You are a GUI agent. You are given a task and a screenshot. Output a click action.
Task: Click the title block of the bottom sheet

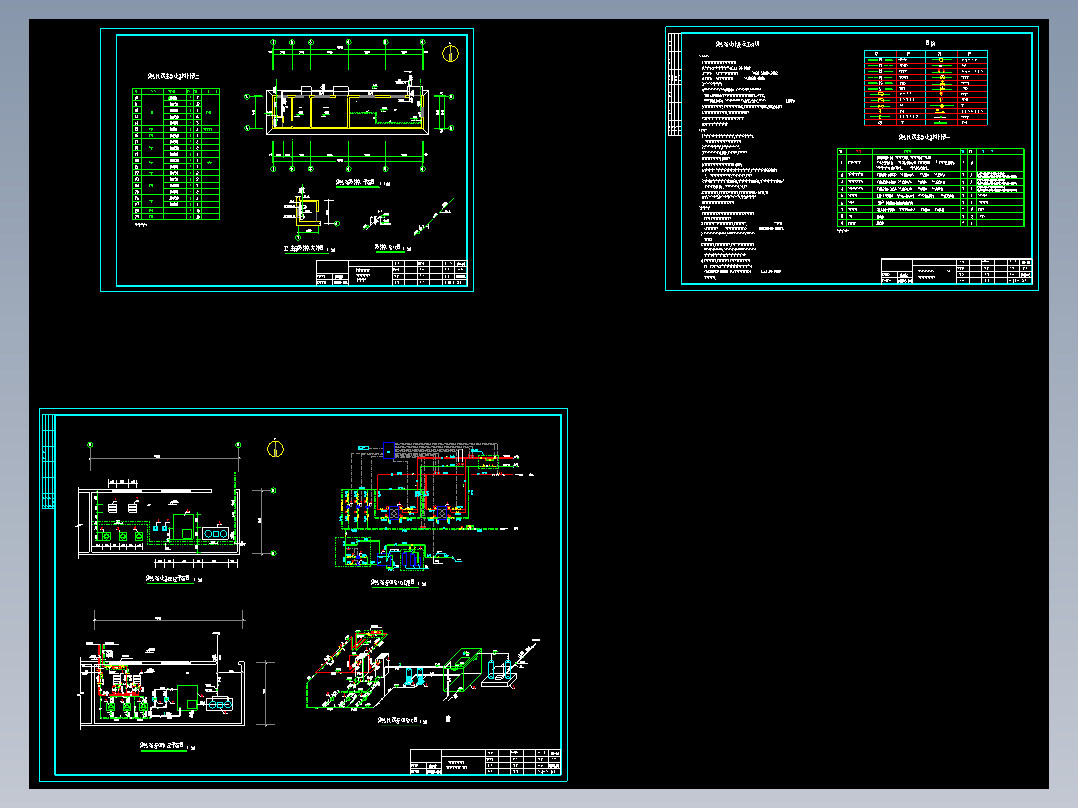pyautogui.click(x=485, y=762)
